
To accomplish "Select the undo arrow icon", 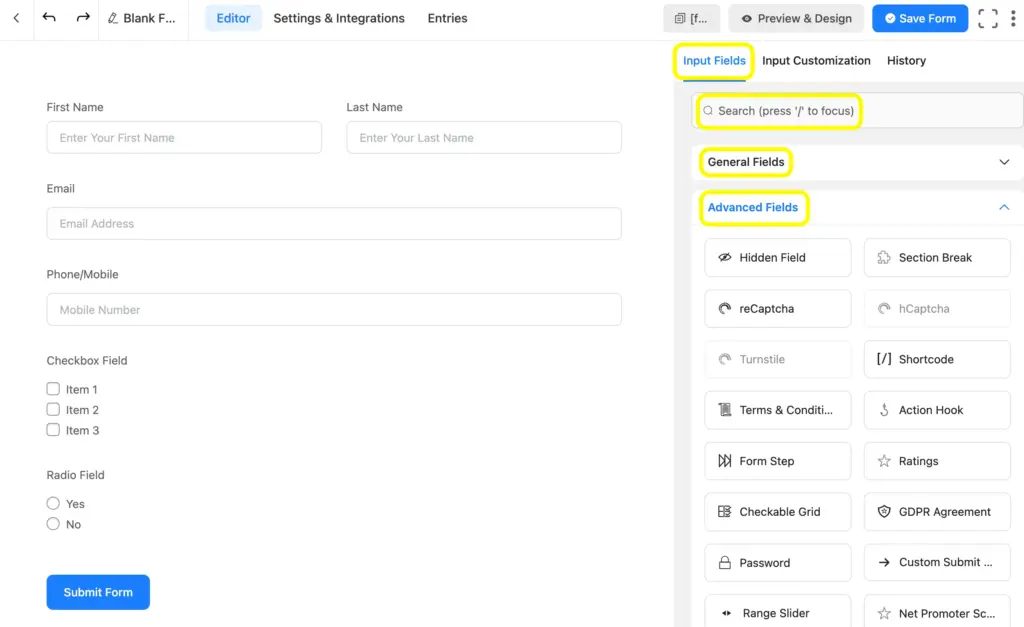I will point(50,18).
